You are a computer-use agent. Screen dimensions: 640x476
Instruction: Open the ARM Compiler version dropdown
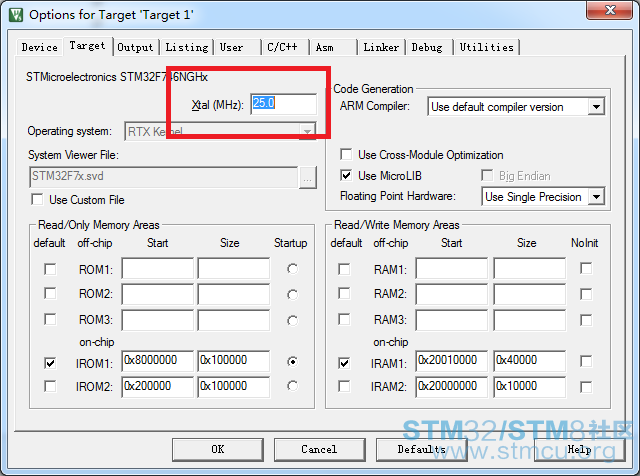596,107
